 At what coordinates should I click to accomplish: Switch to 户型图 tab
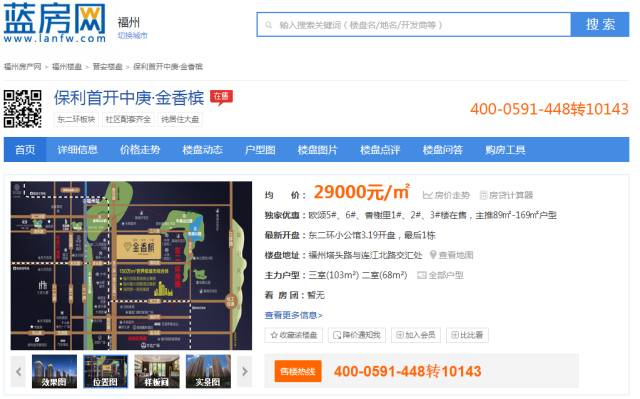click(260, 150)
